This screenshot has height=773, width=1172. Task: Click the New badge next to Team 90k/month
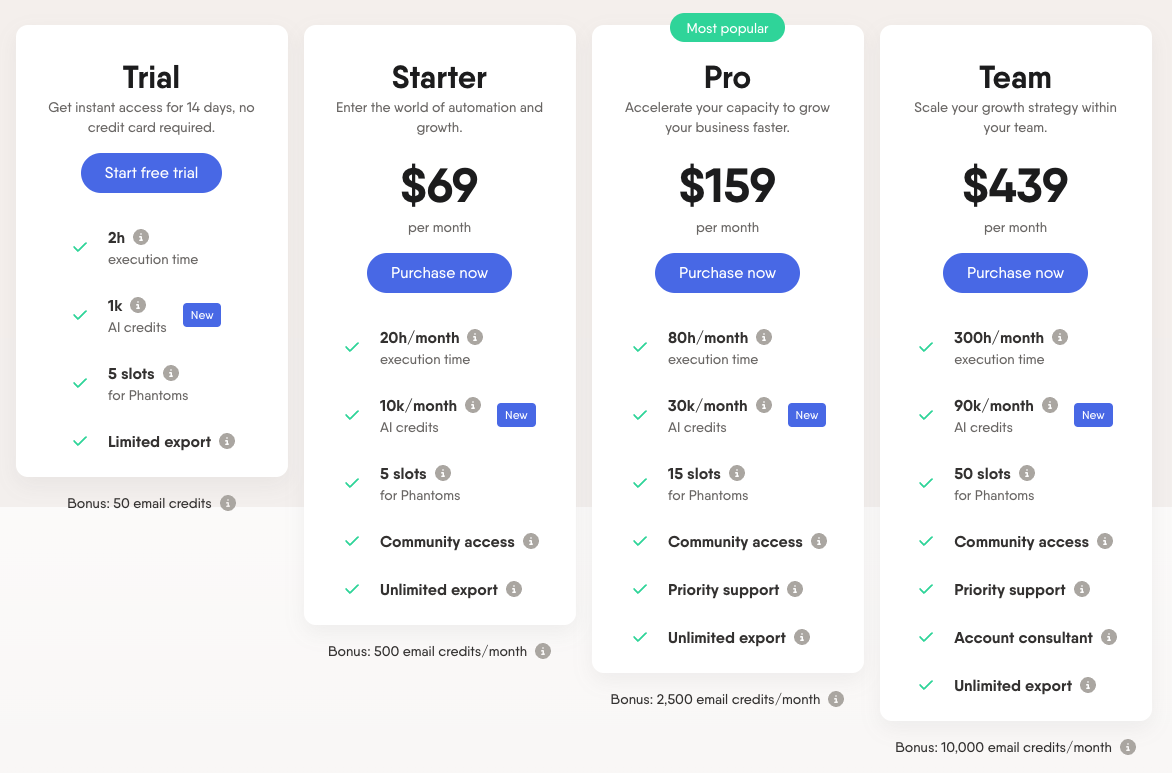[x=1093, y=415]
